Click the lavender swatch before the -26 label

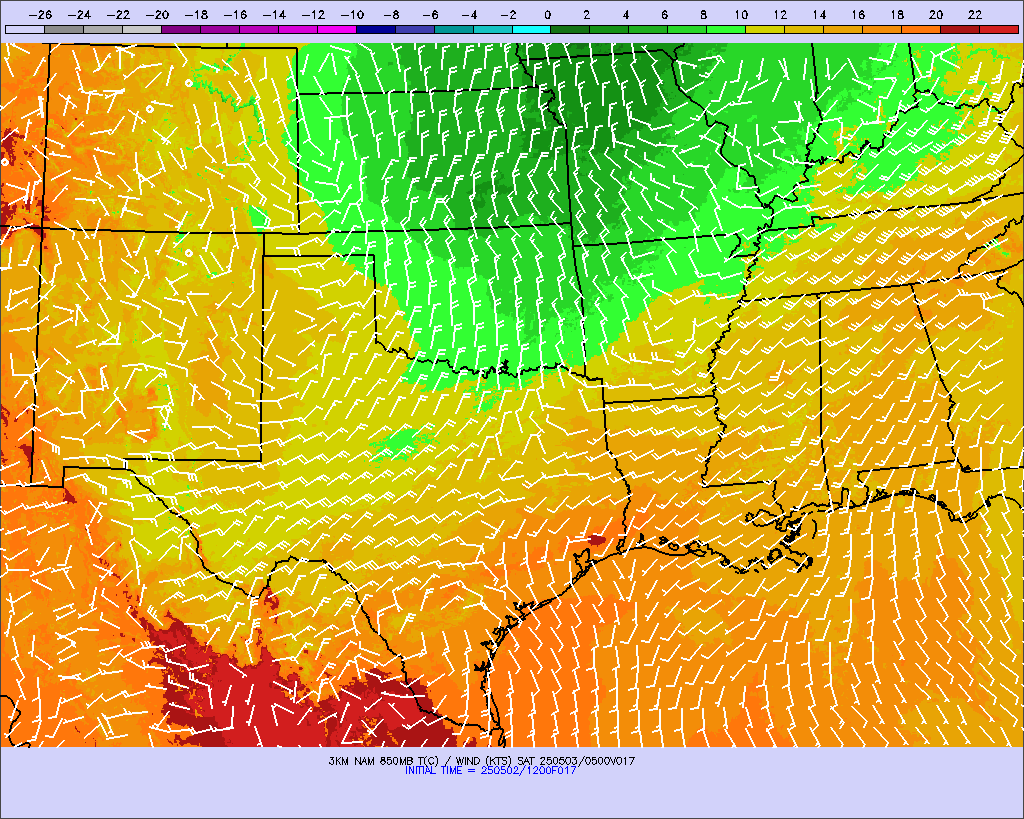[25, 29]
